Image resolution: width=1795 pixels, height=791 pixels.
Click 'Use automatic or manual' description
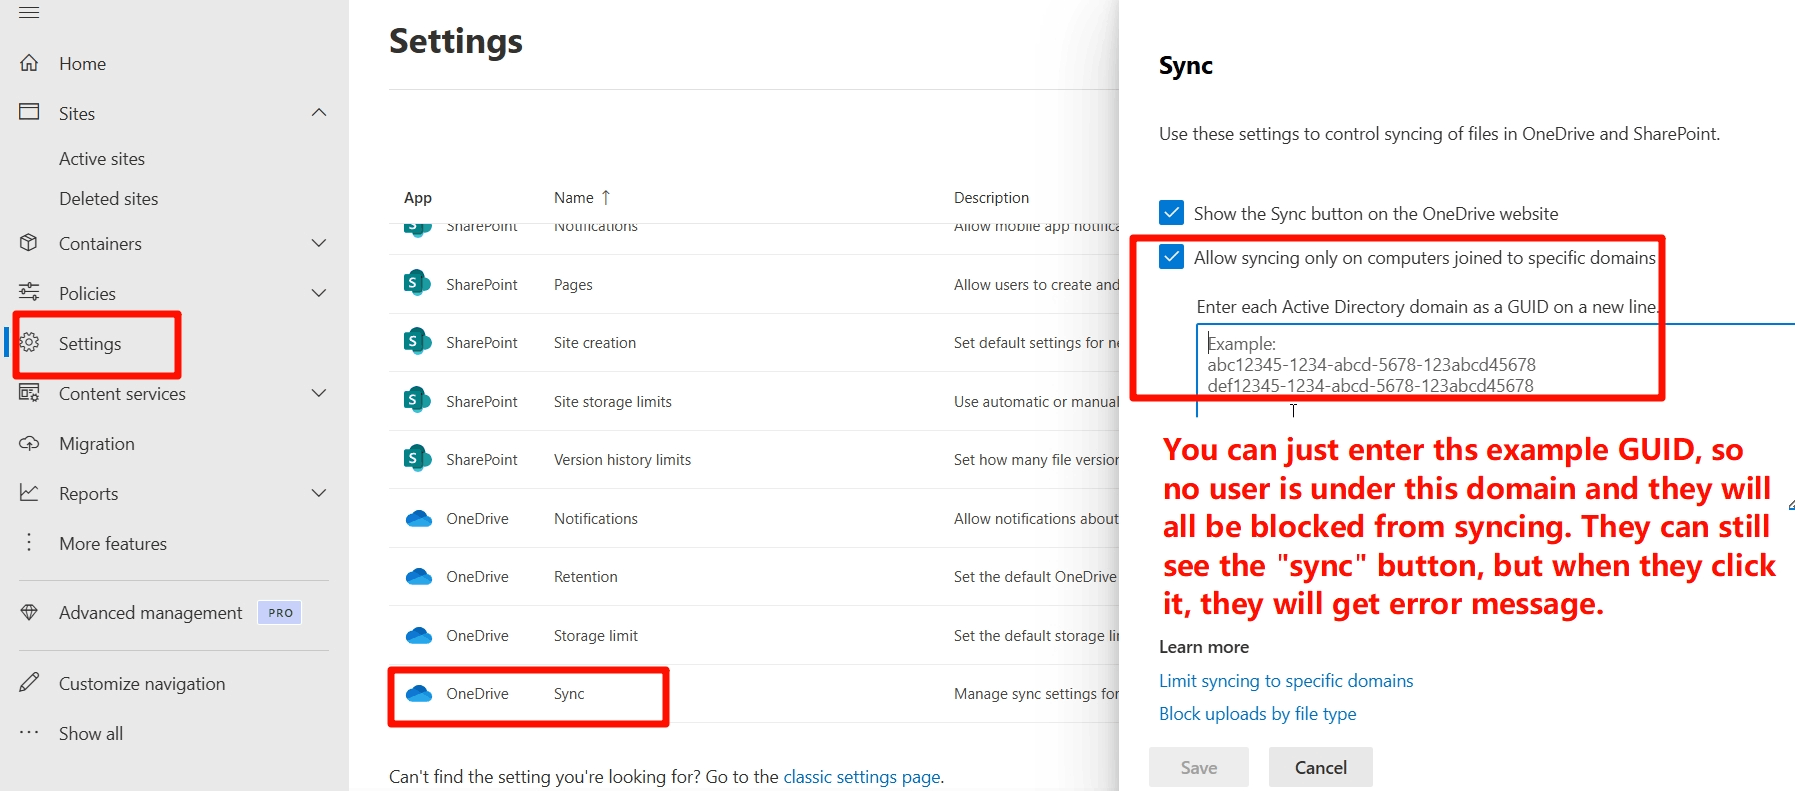(x=1036, y=402)
